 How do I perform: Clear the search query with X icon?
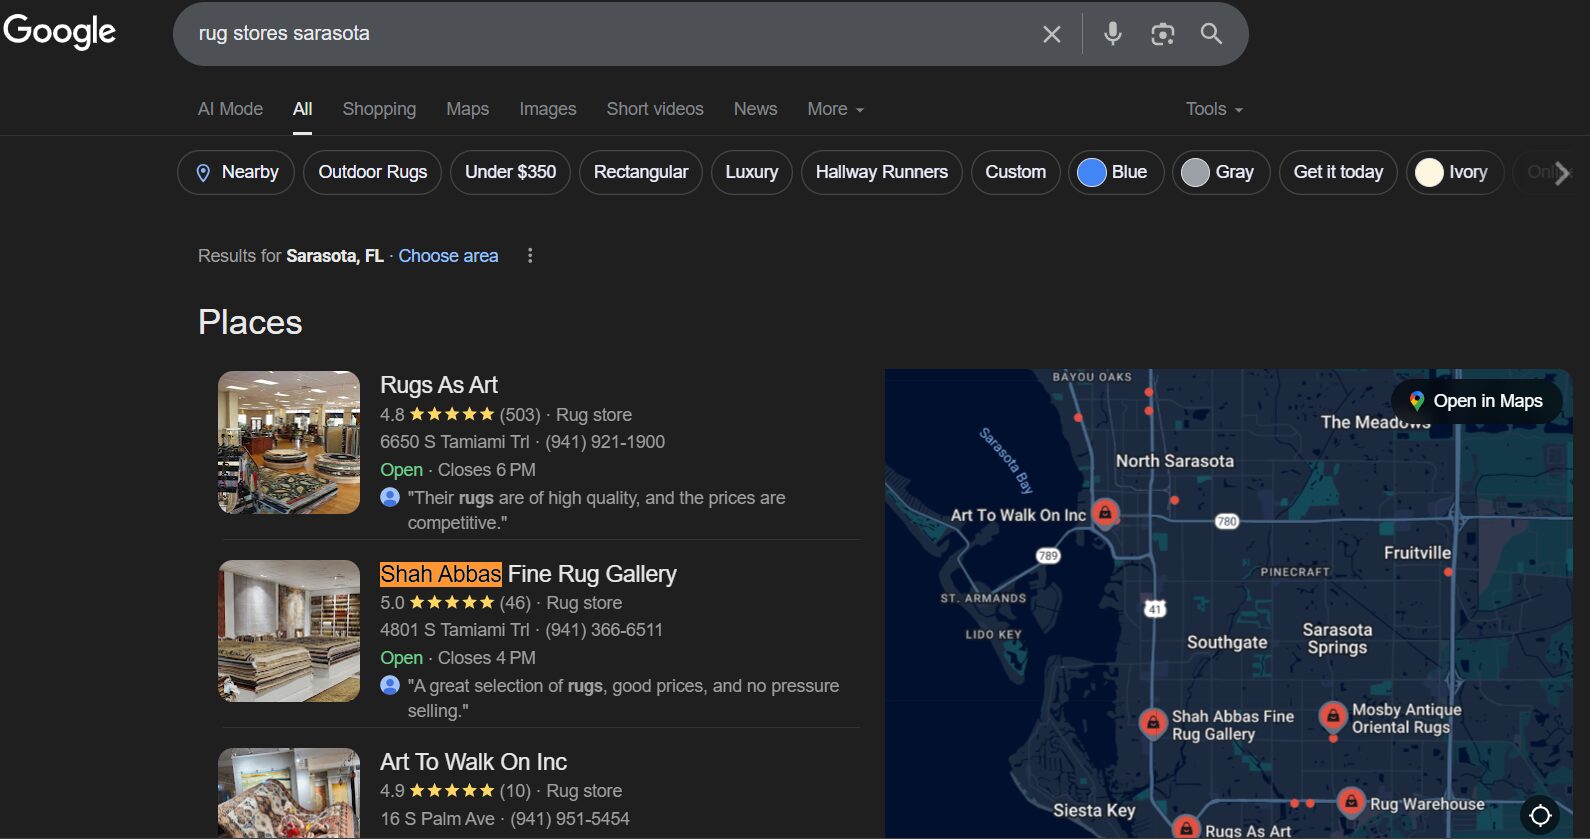point(1051,34)
